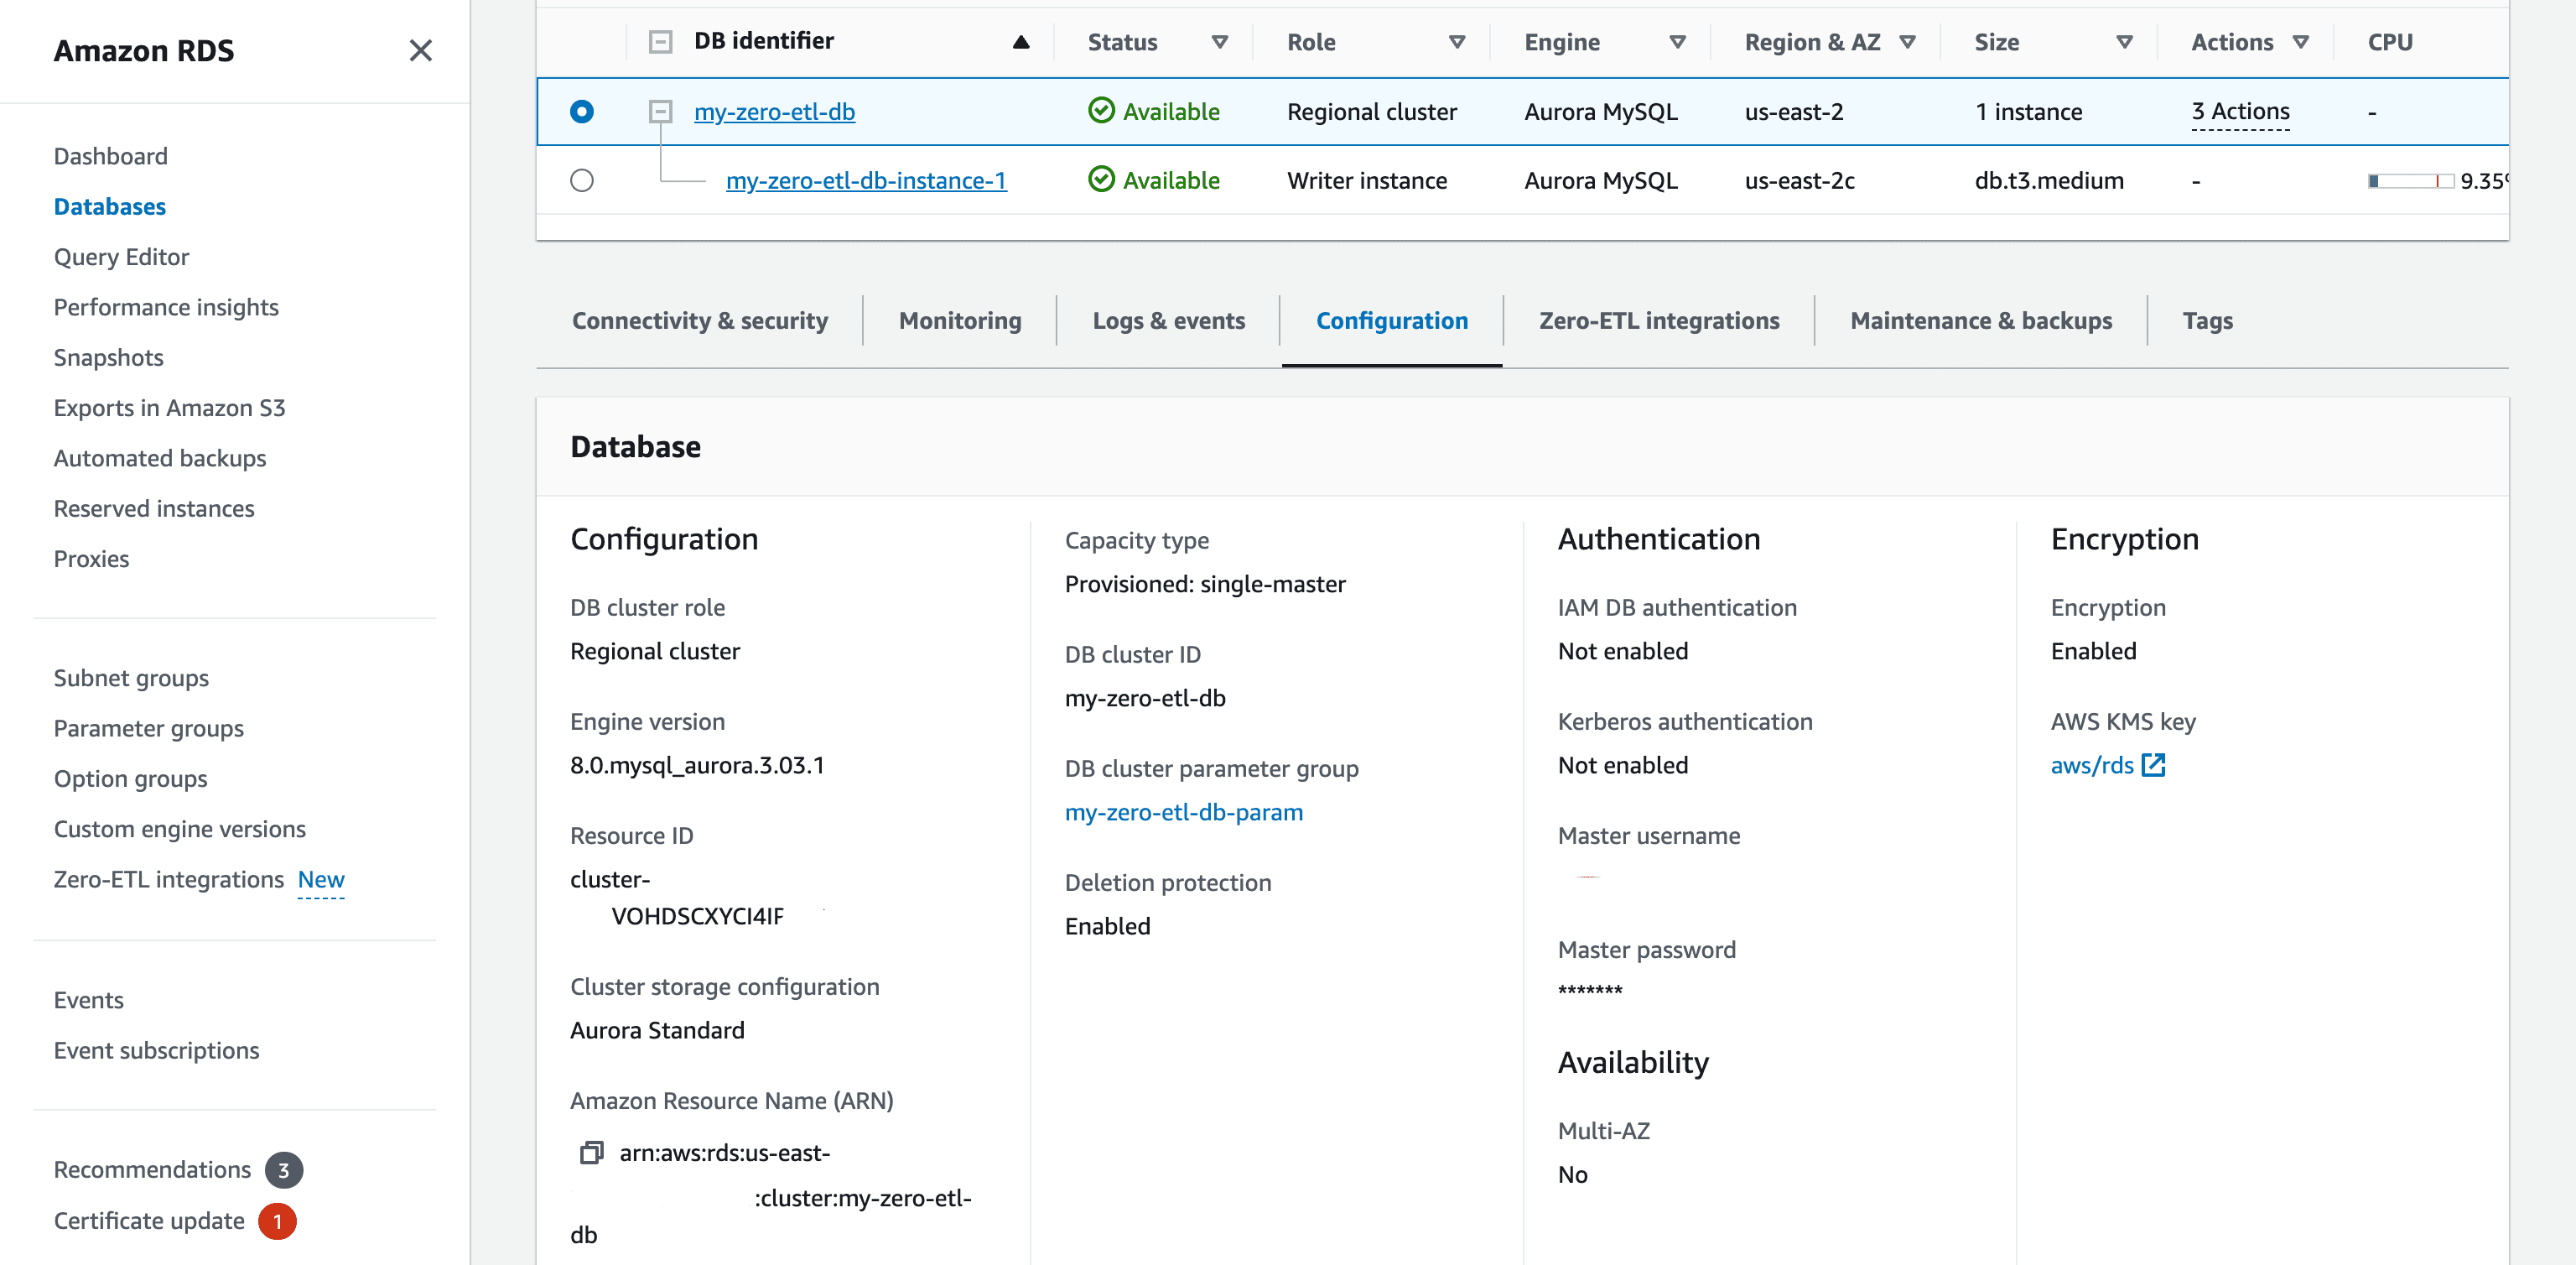This screenshot has width=2576, height=1265.
Task: Click the DB identifier ascending sort arrow
Action: point(1020,42)
